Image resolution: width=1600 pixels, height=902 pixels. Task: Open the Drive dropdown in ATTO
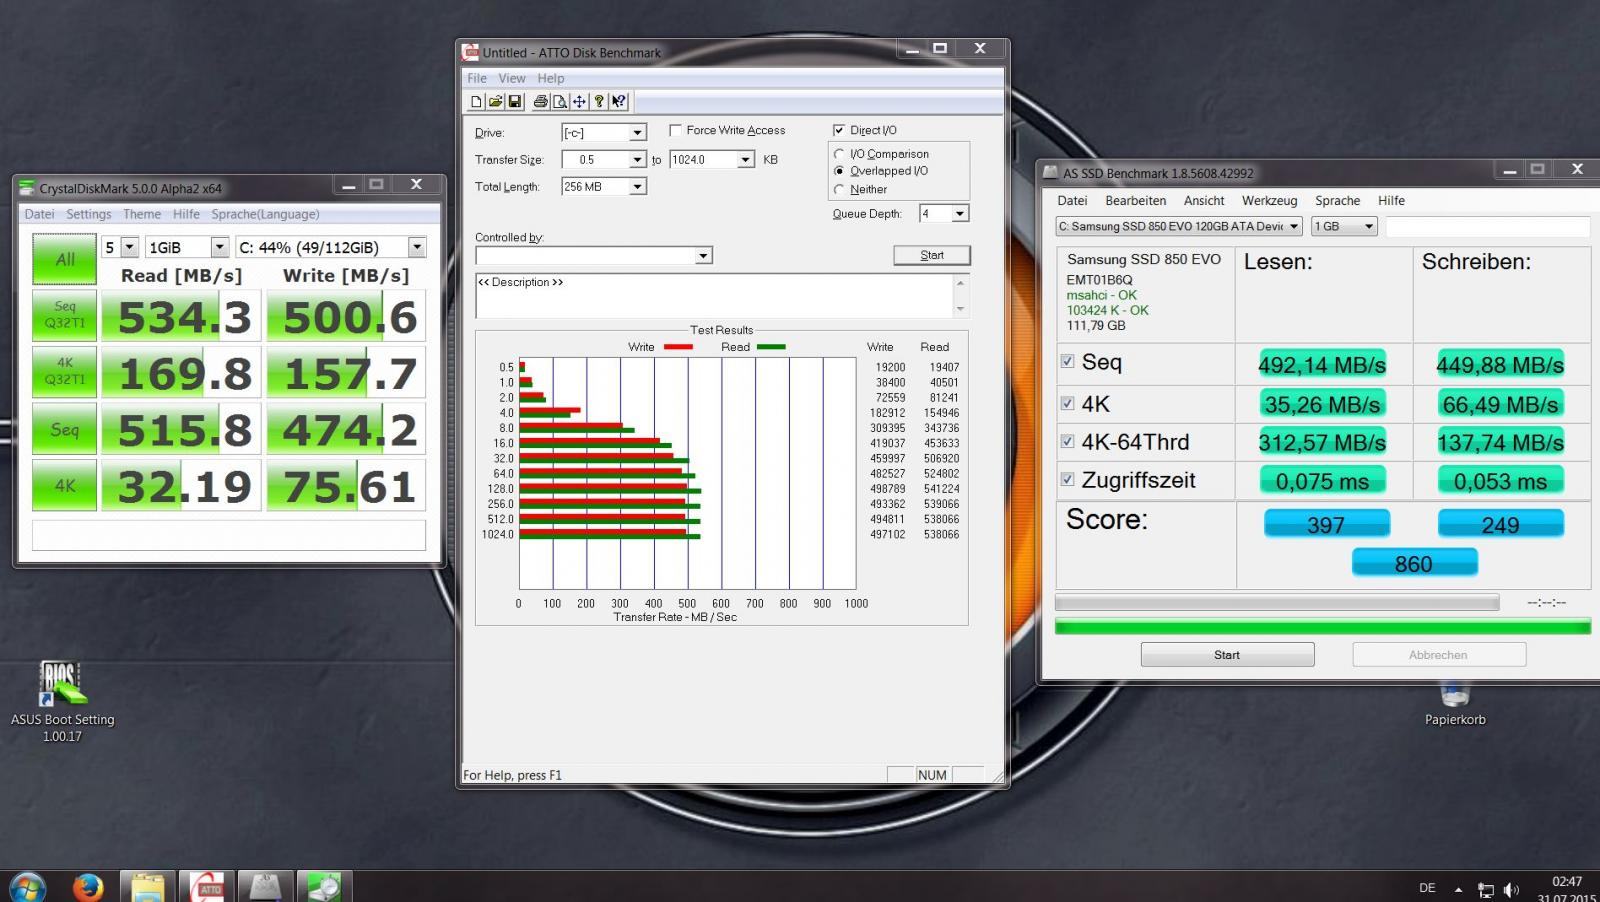[636, 132]
